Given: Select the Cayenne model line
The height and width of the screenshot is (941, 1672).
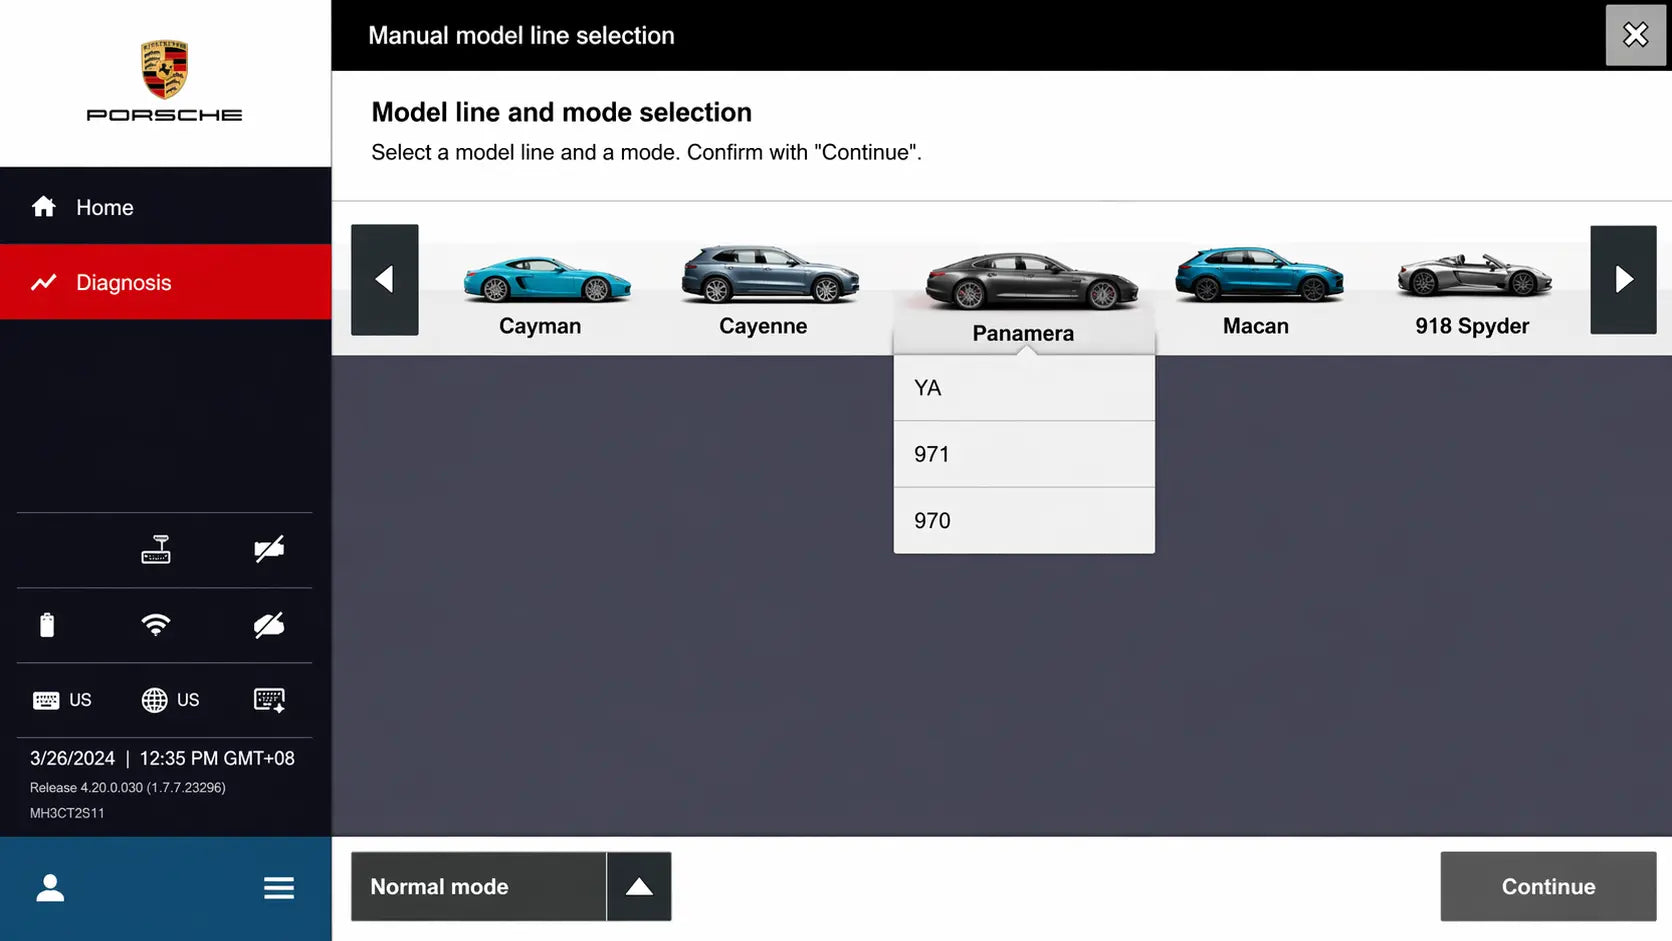Looking at the screenshot, I should point(768,290).
